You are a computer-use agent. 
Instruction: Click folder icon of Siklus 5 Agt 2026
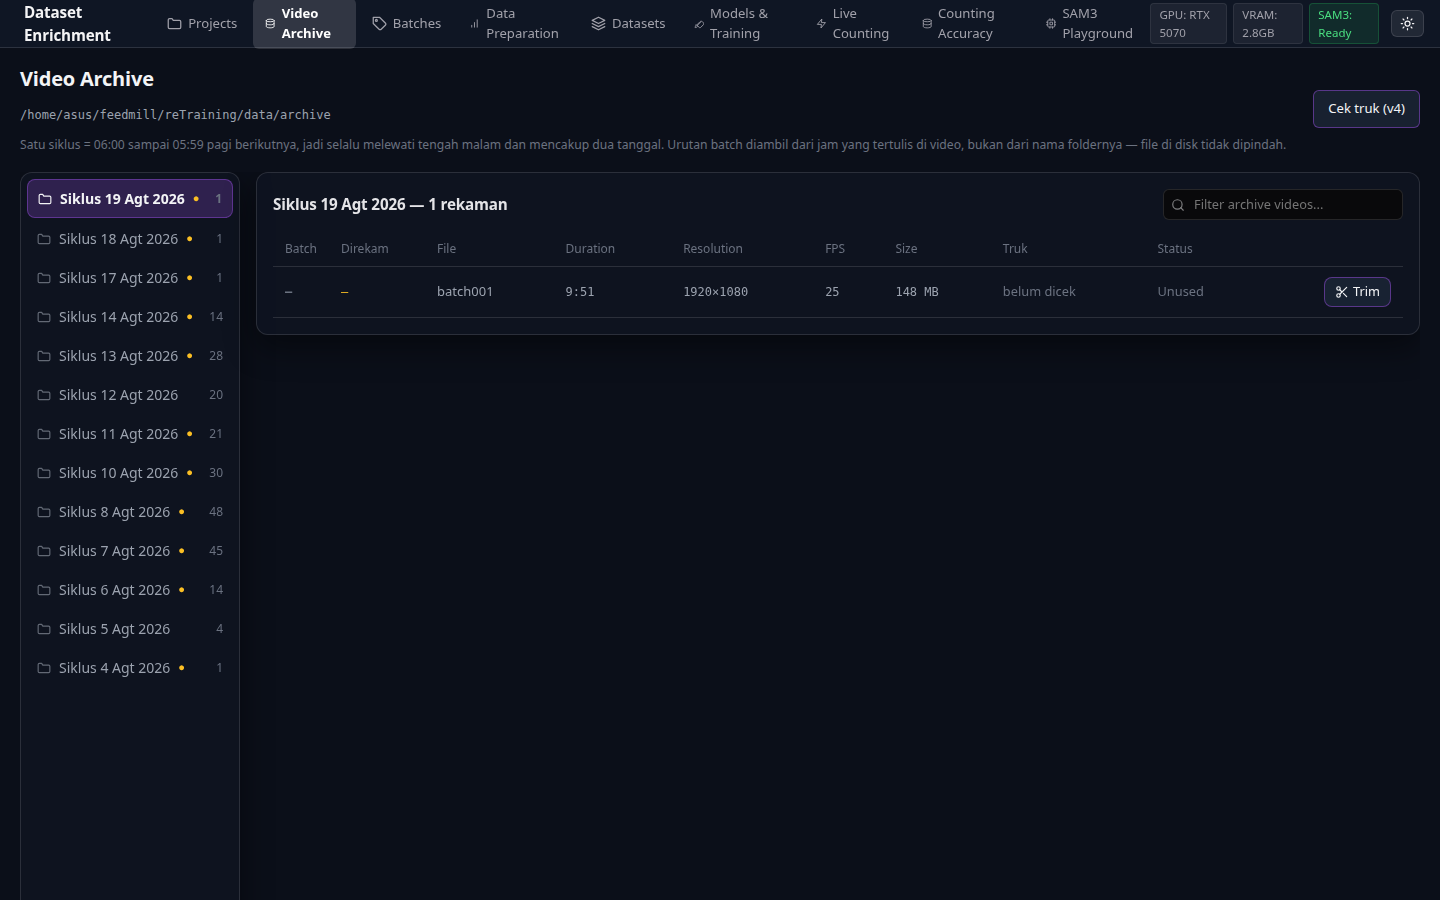point(44,629)
